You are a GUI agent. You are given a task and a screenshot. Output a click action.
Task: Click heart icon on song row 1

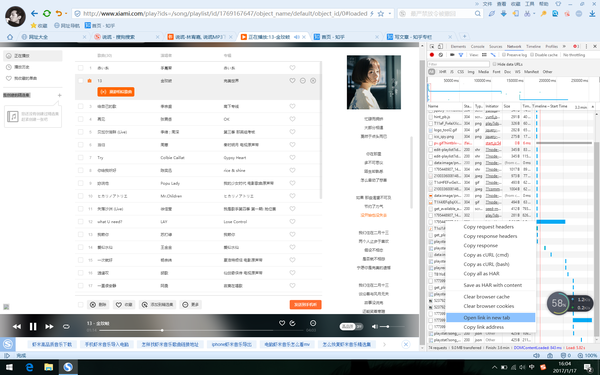click(x=292, y=68)
